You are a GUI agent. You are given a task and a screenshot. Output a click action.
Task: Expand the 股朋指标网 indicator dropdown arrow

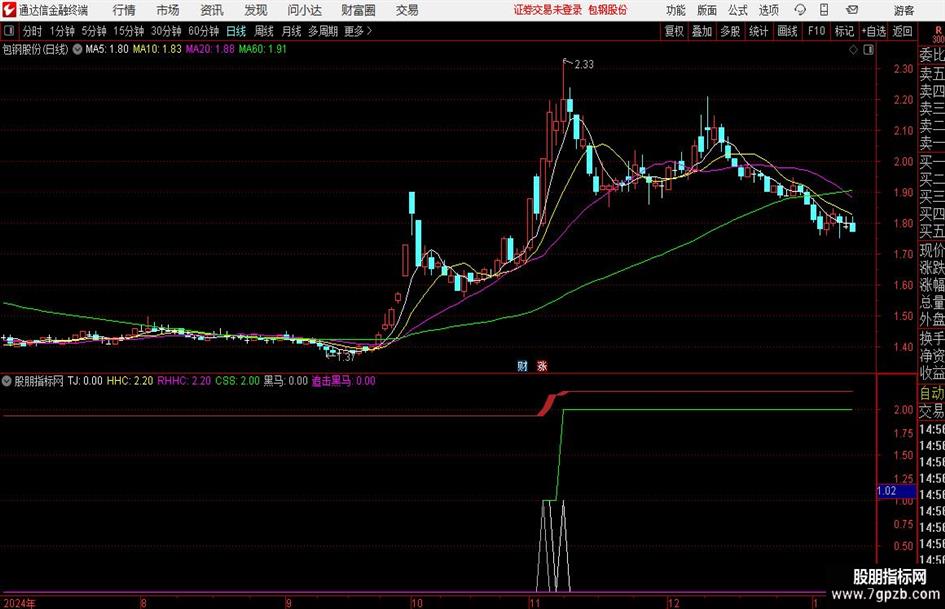[7, 381]
